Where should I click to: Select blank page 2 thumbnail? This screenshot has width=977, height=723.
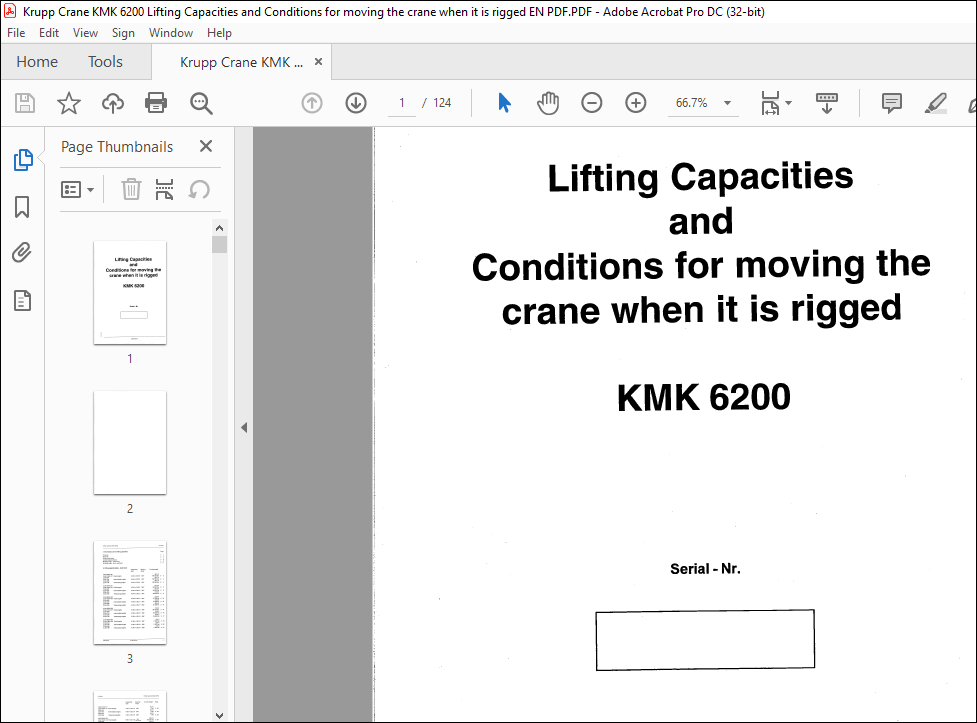tap(130, 443)
